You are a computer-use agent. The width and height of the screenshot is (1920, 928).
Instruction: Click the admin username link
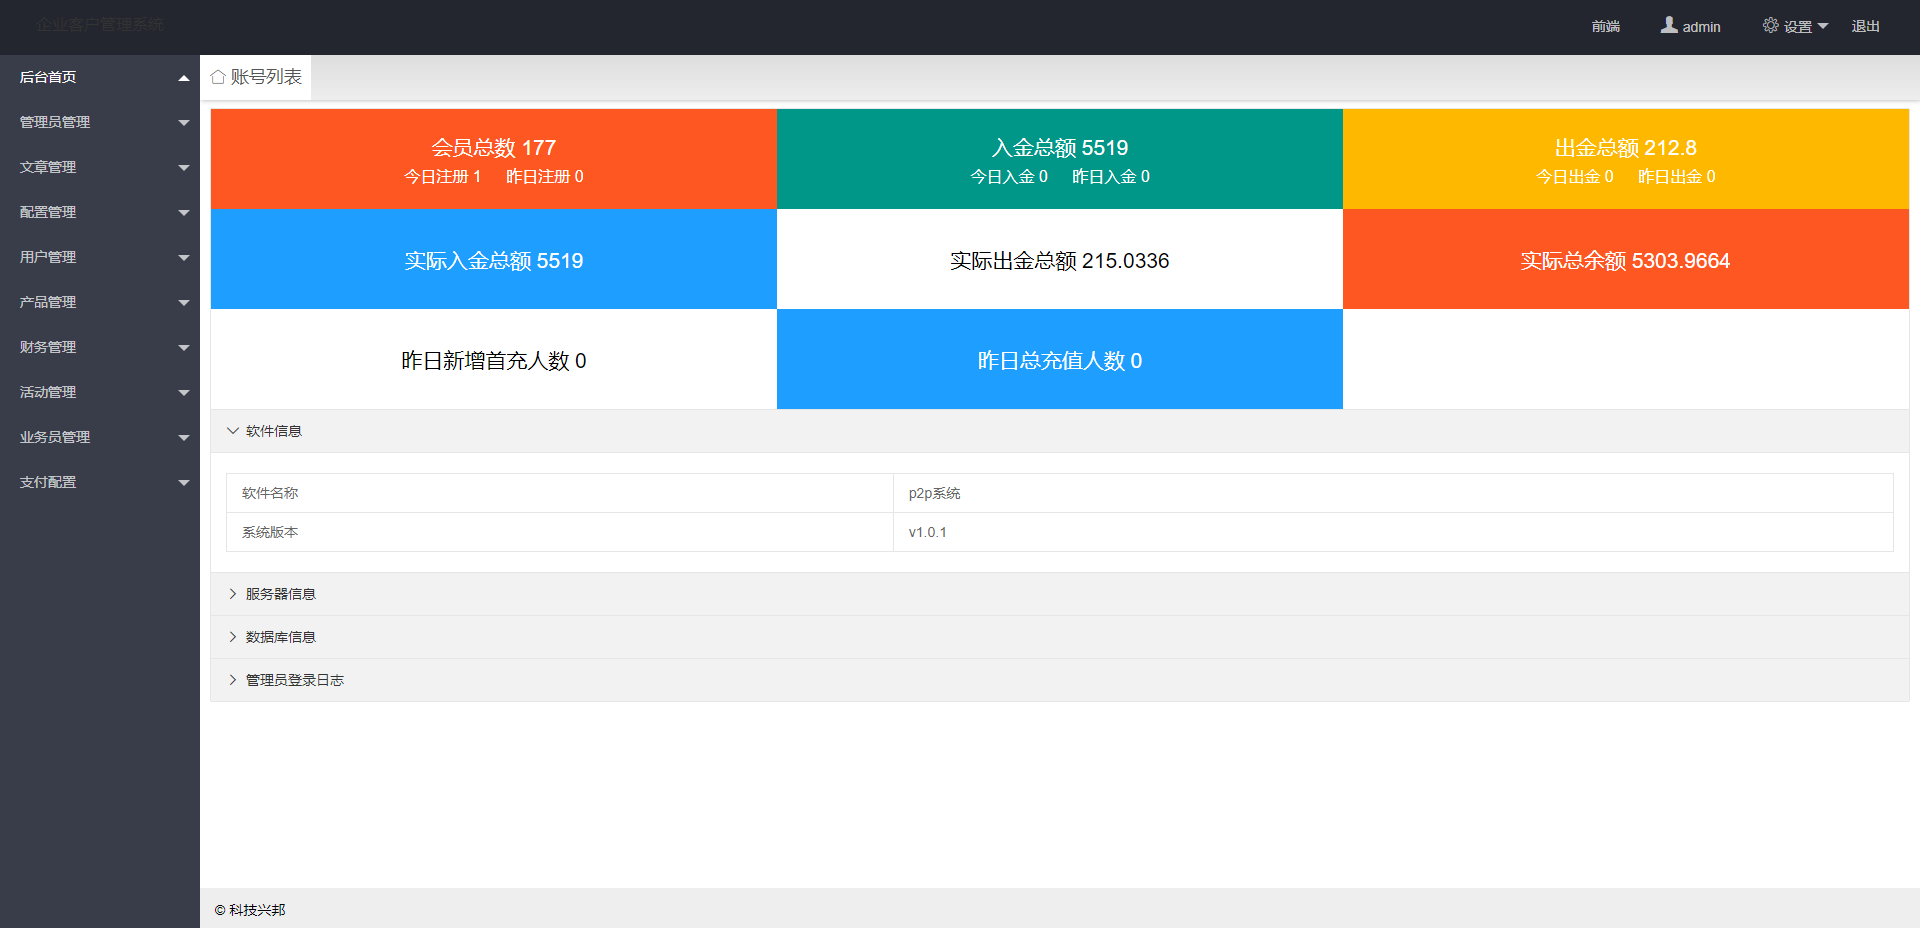(1701, 27)
